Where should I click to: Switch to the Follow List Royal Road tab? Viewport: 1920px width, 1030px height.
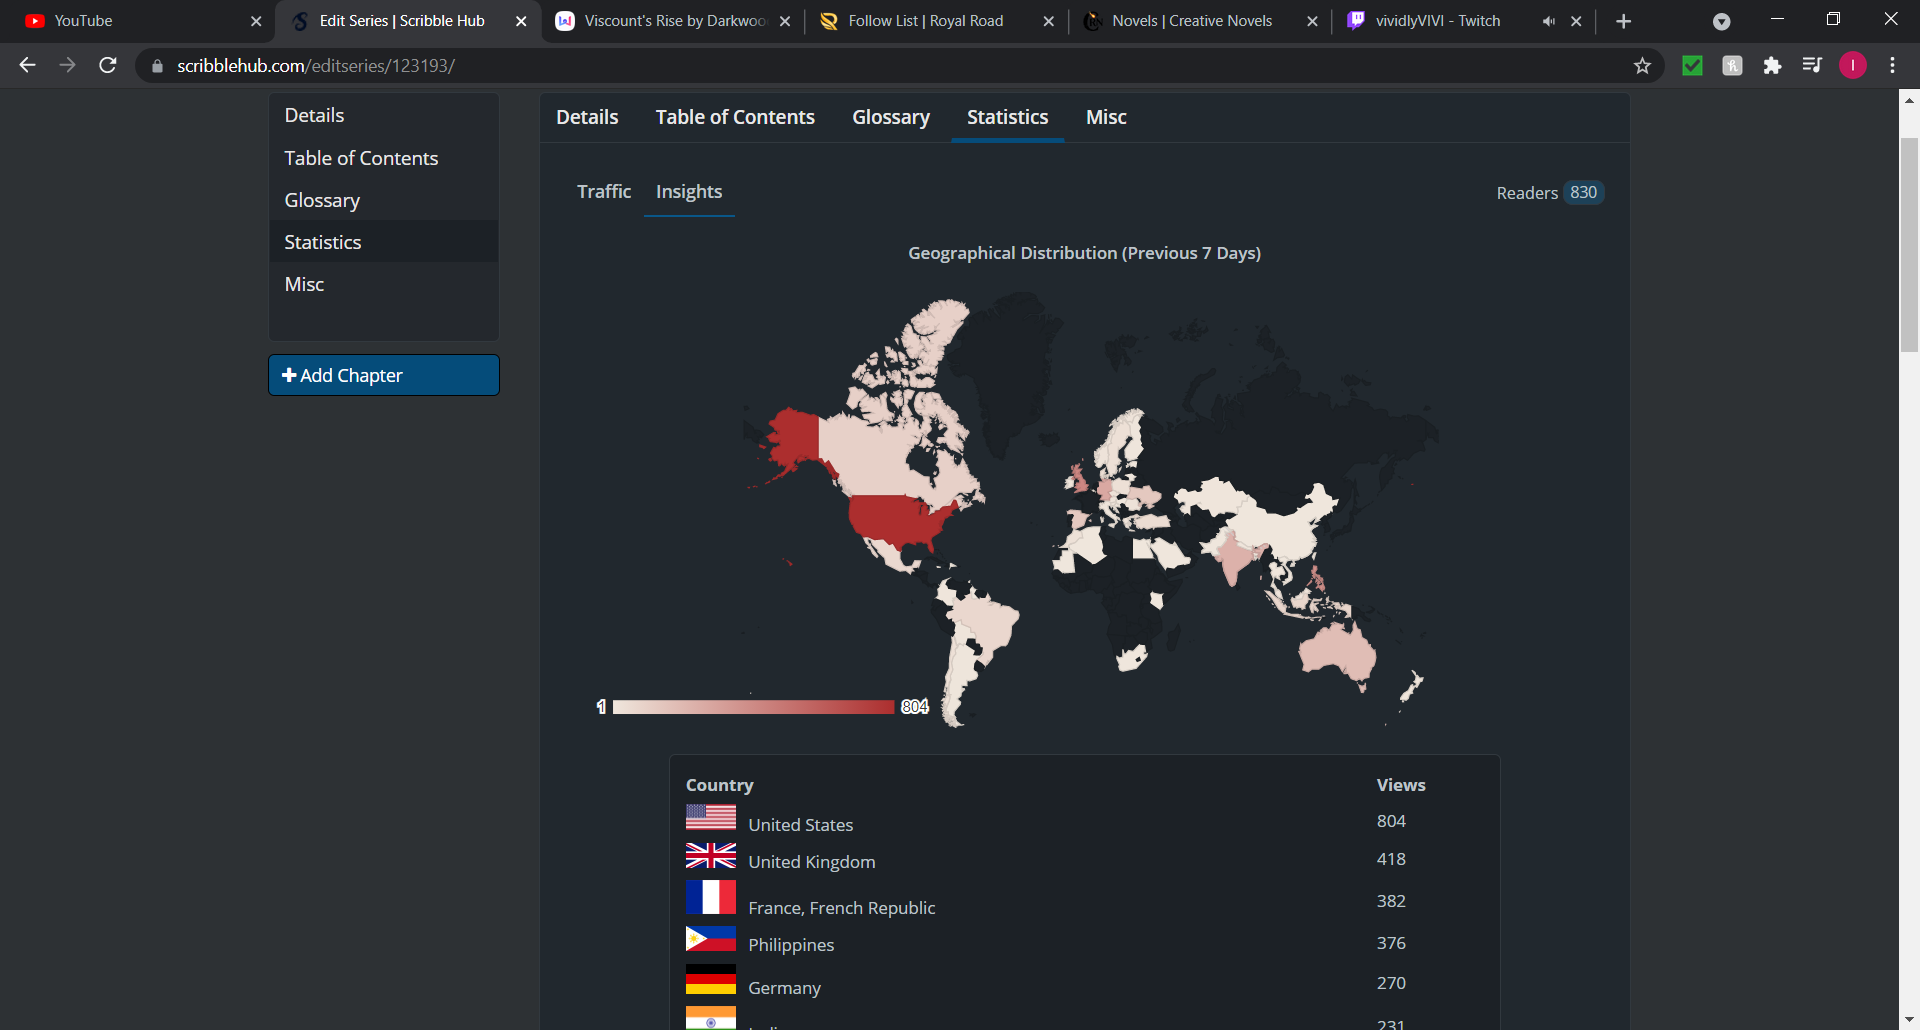coord(925,21)
